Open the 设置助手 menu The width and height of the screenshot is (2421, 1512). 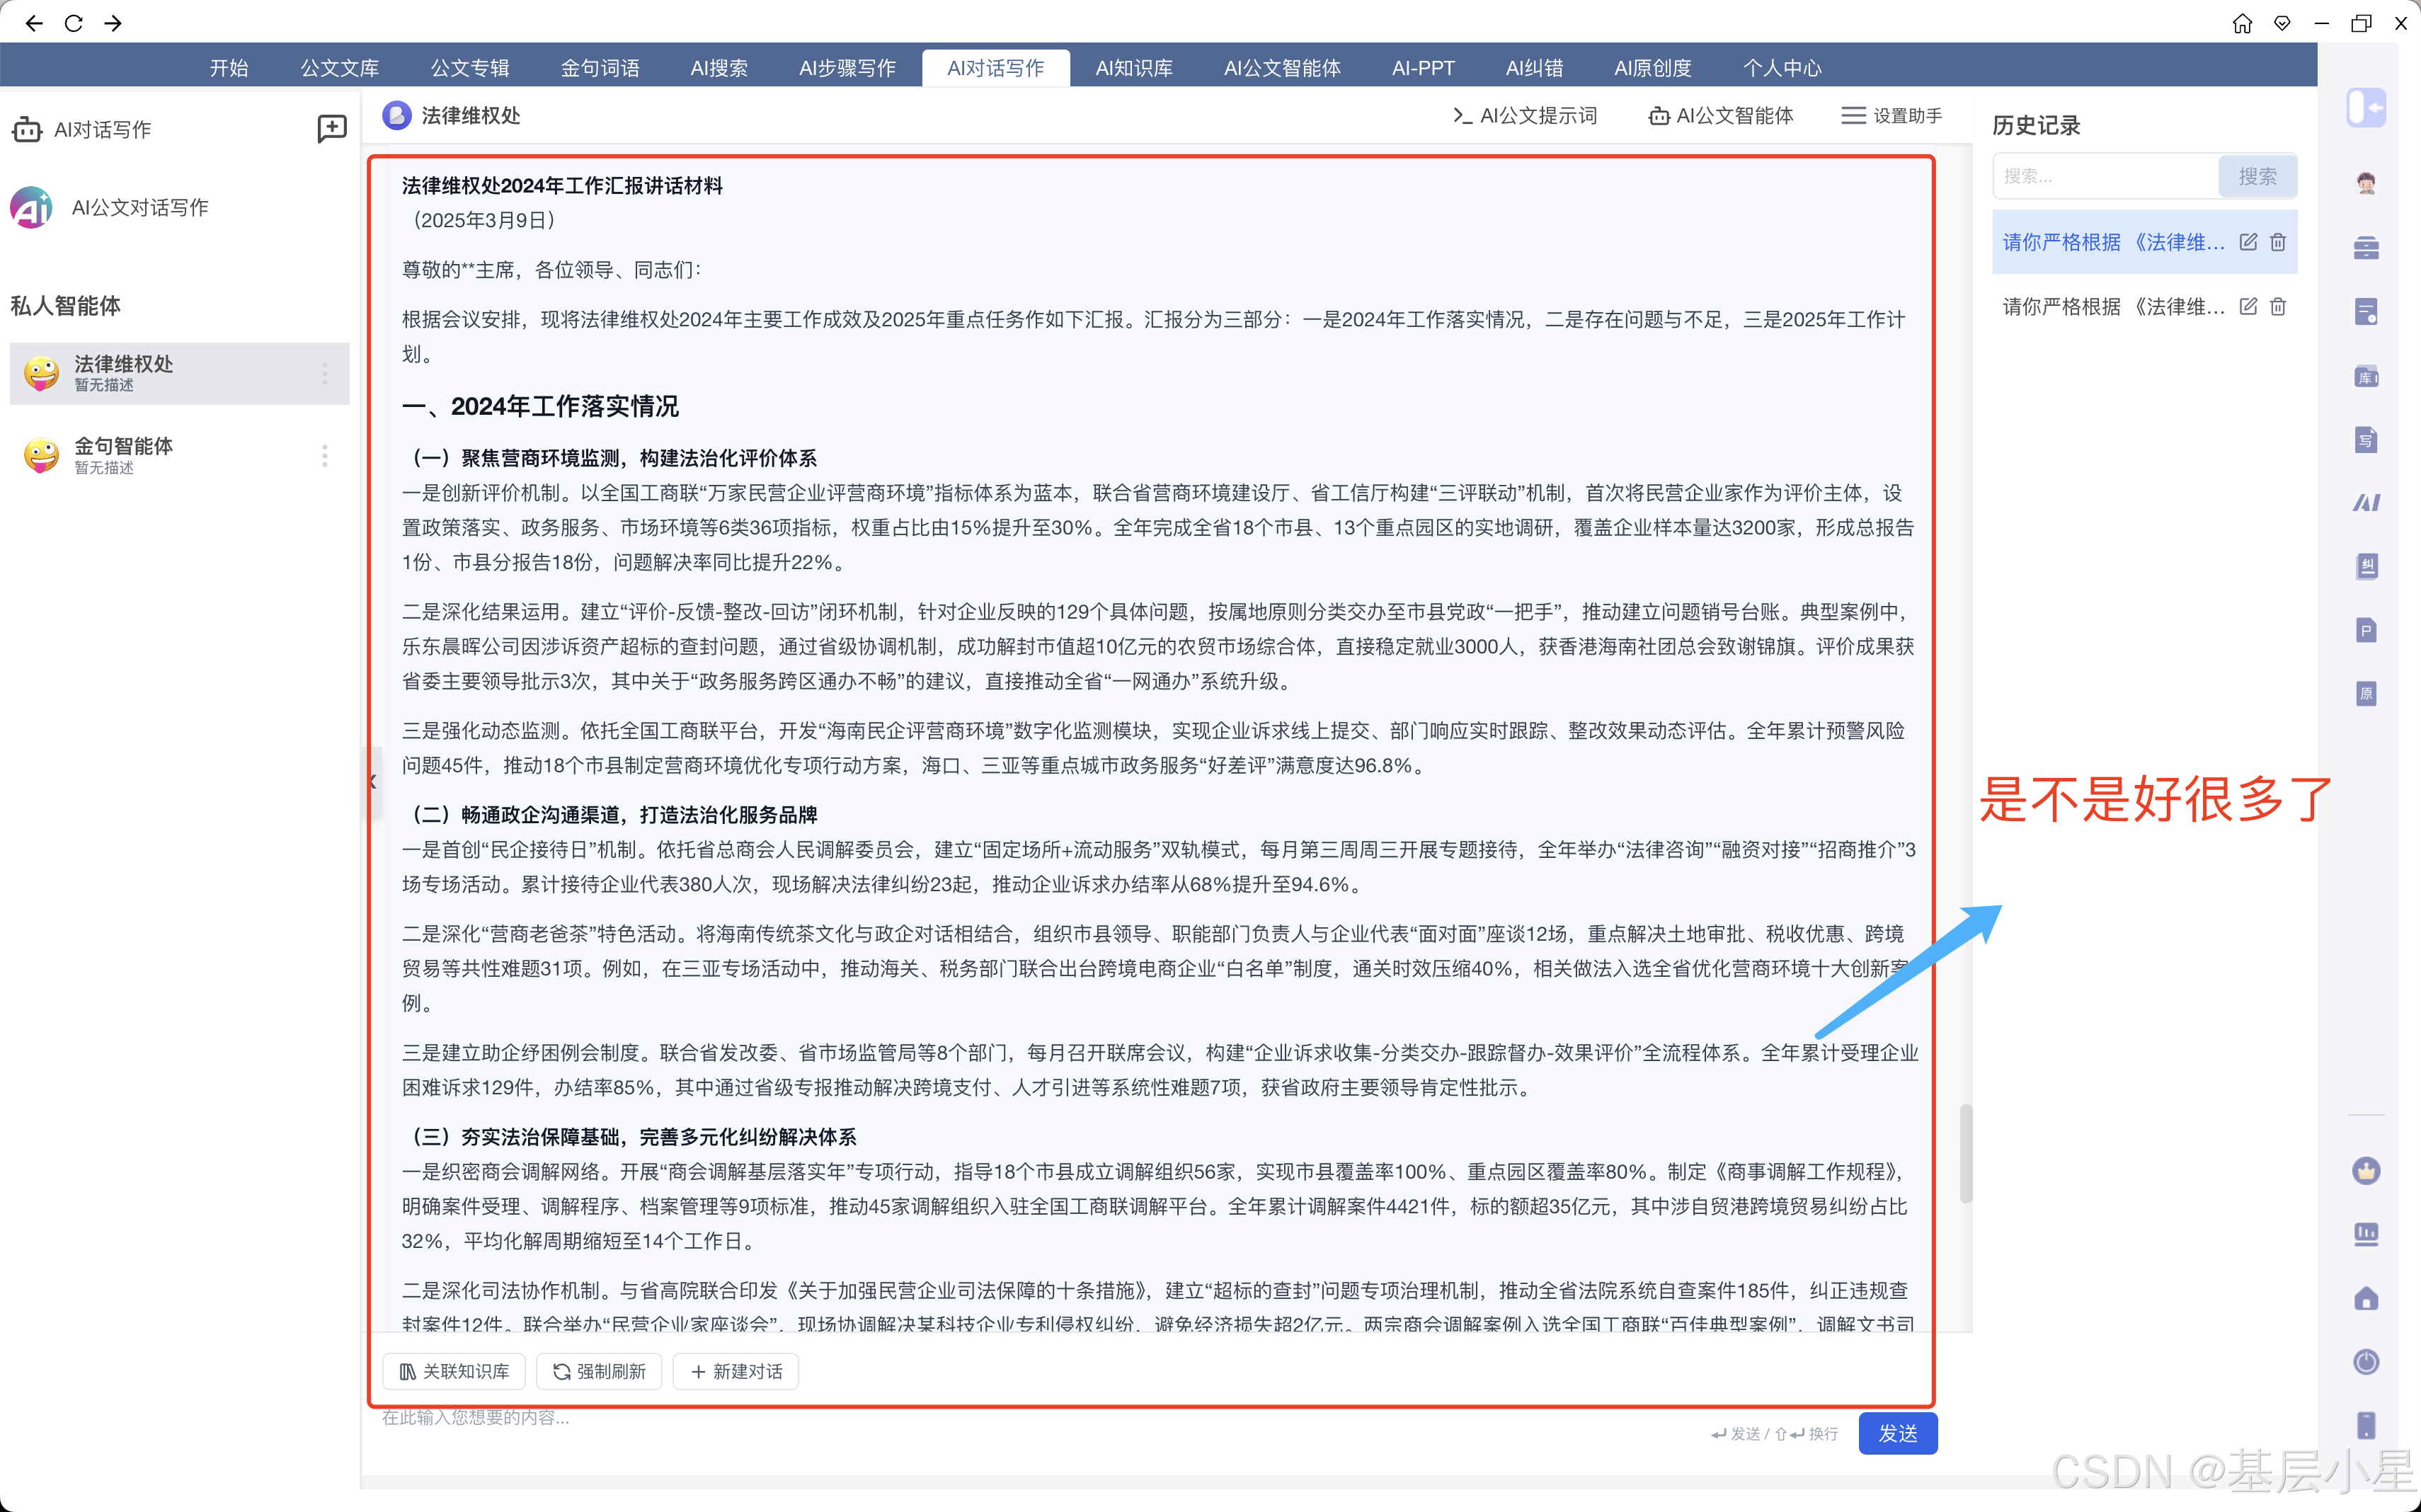click(x=1892, y=116)
